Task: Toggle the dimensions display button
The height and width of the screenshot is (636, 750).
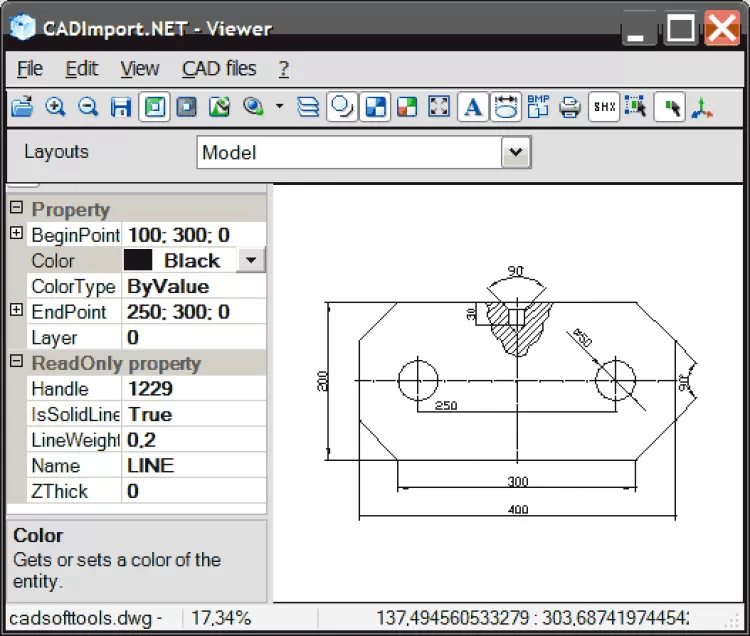Action: [506, 107]
